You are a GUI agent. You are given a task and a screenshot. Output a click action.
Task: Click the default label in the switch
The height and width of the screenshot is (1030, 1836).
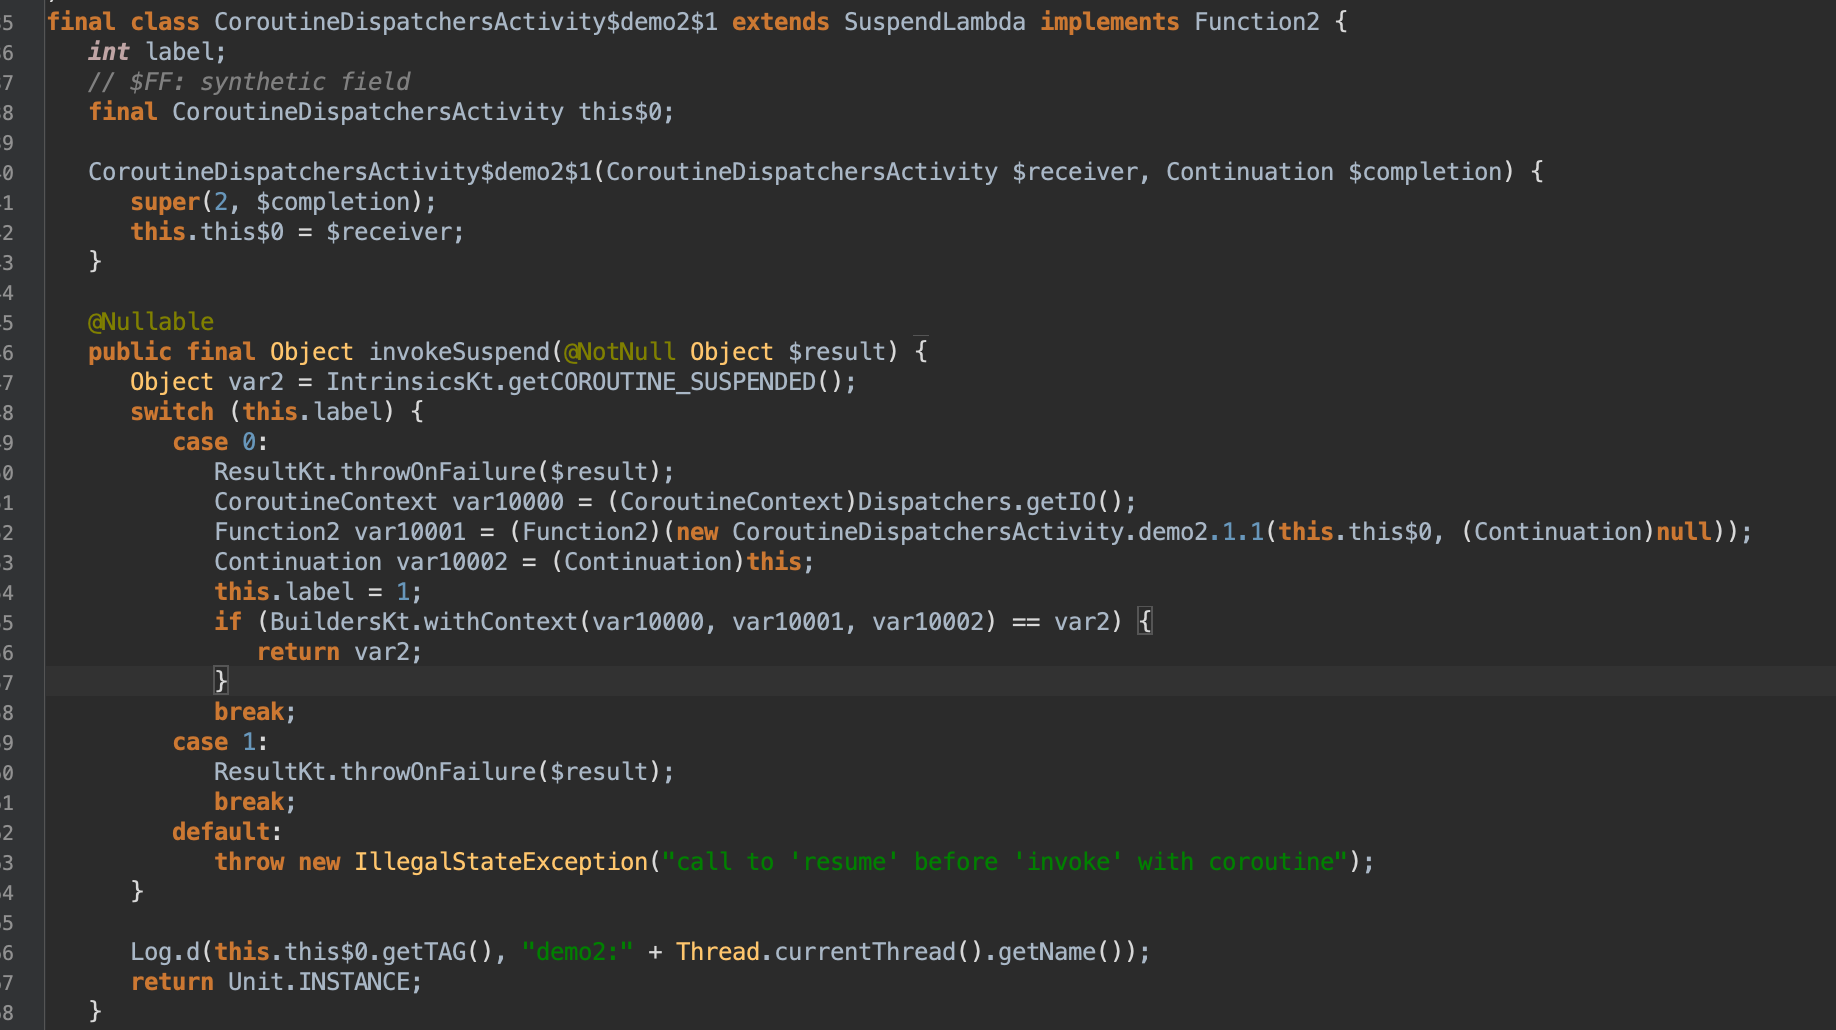click(221, 832)
